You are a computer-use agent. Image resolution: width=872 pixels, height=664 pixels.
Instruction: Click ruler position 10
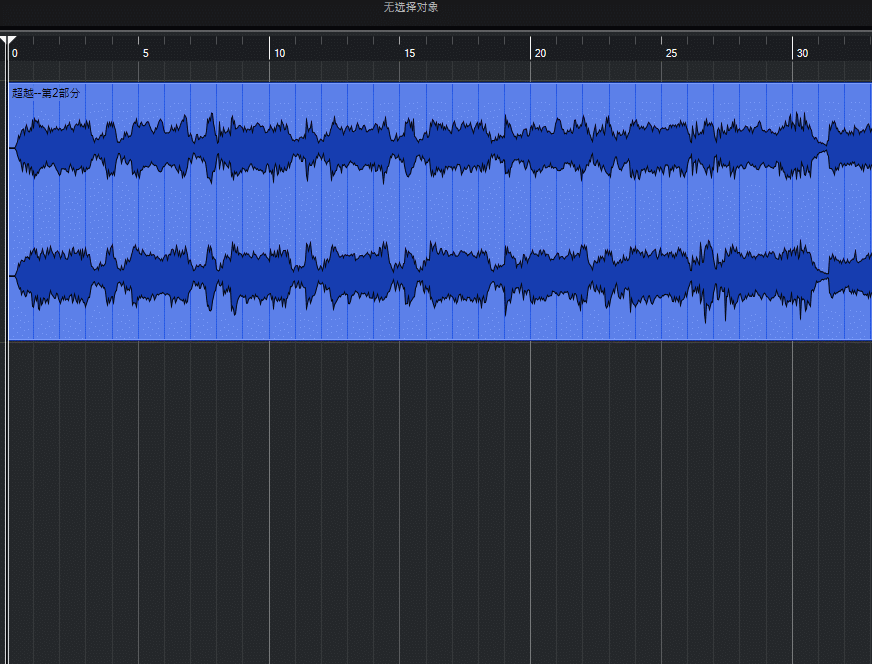280,53
